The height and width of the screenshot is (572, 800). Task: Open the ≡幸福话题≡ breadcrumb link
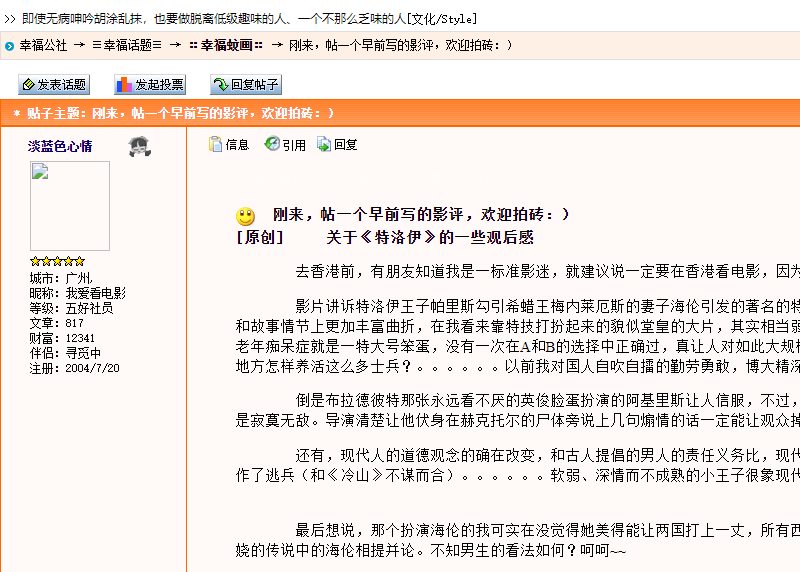[x=127, y=45]
